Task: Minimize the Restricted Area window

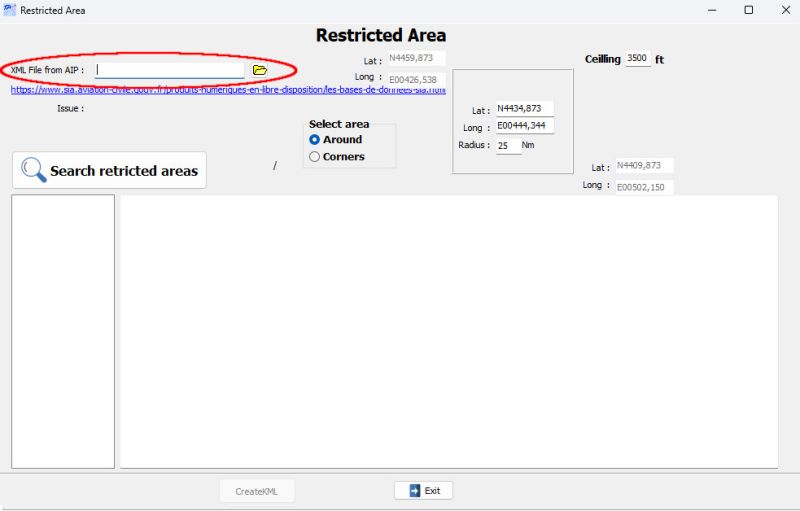Action: coord(712,10)
